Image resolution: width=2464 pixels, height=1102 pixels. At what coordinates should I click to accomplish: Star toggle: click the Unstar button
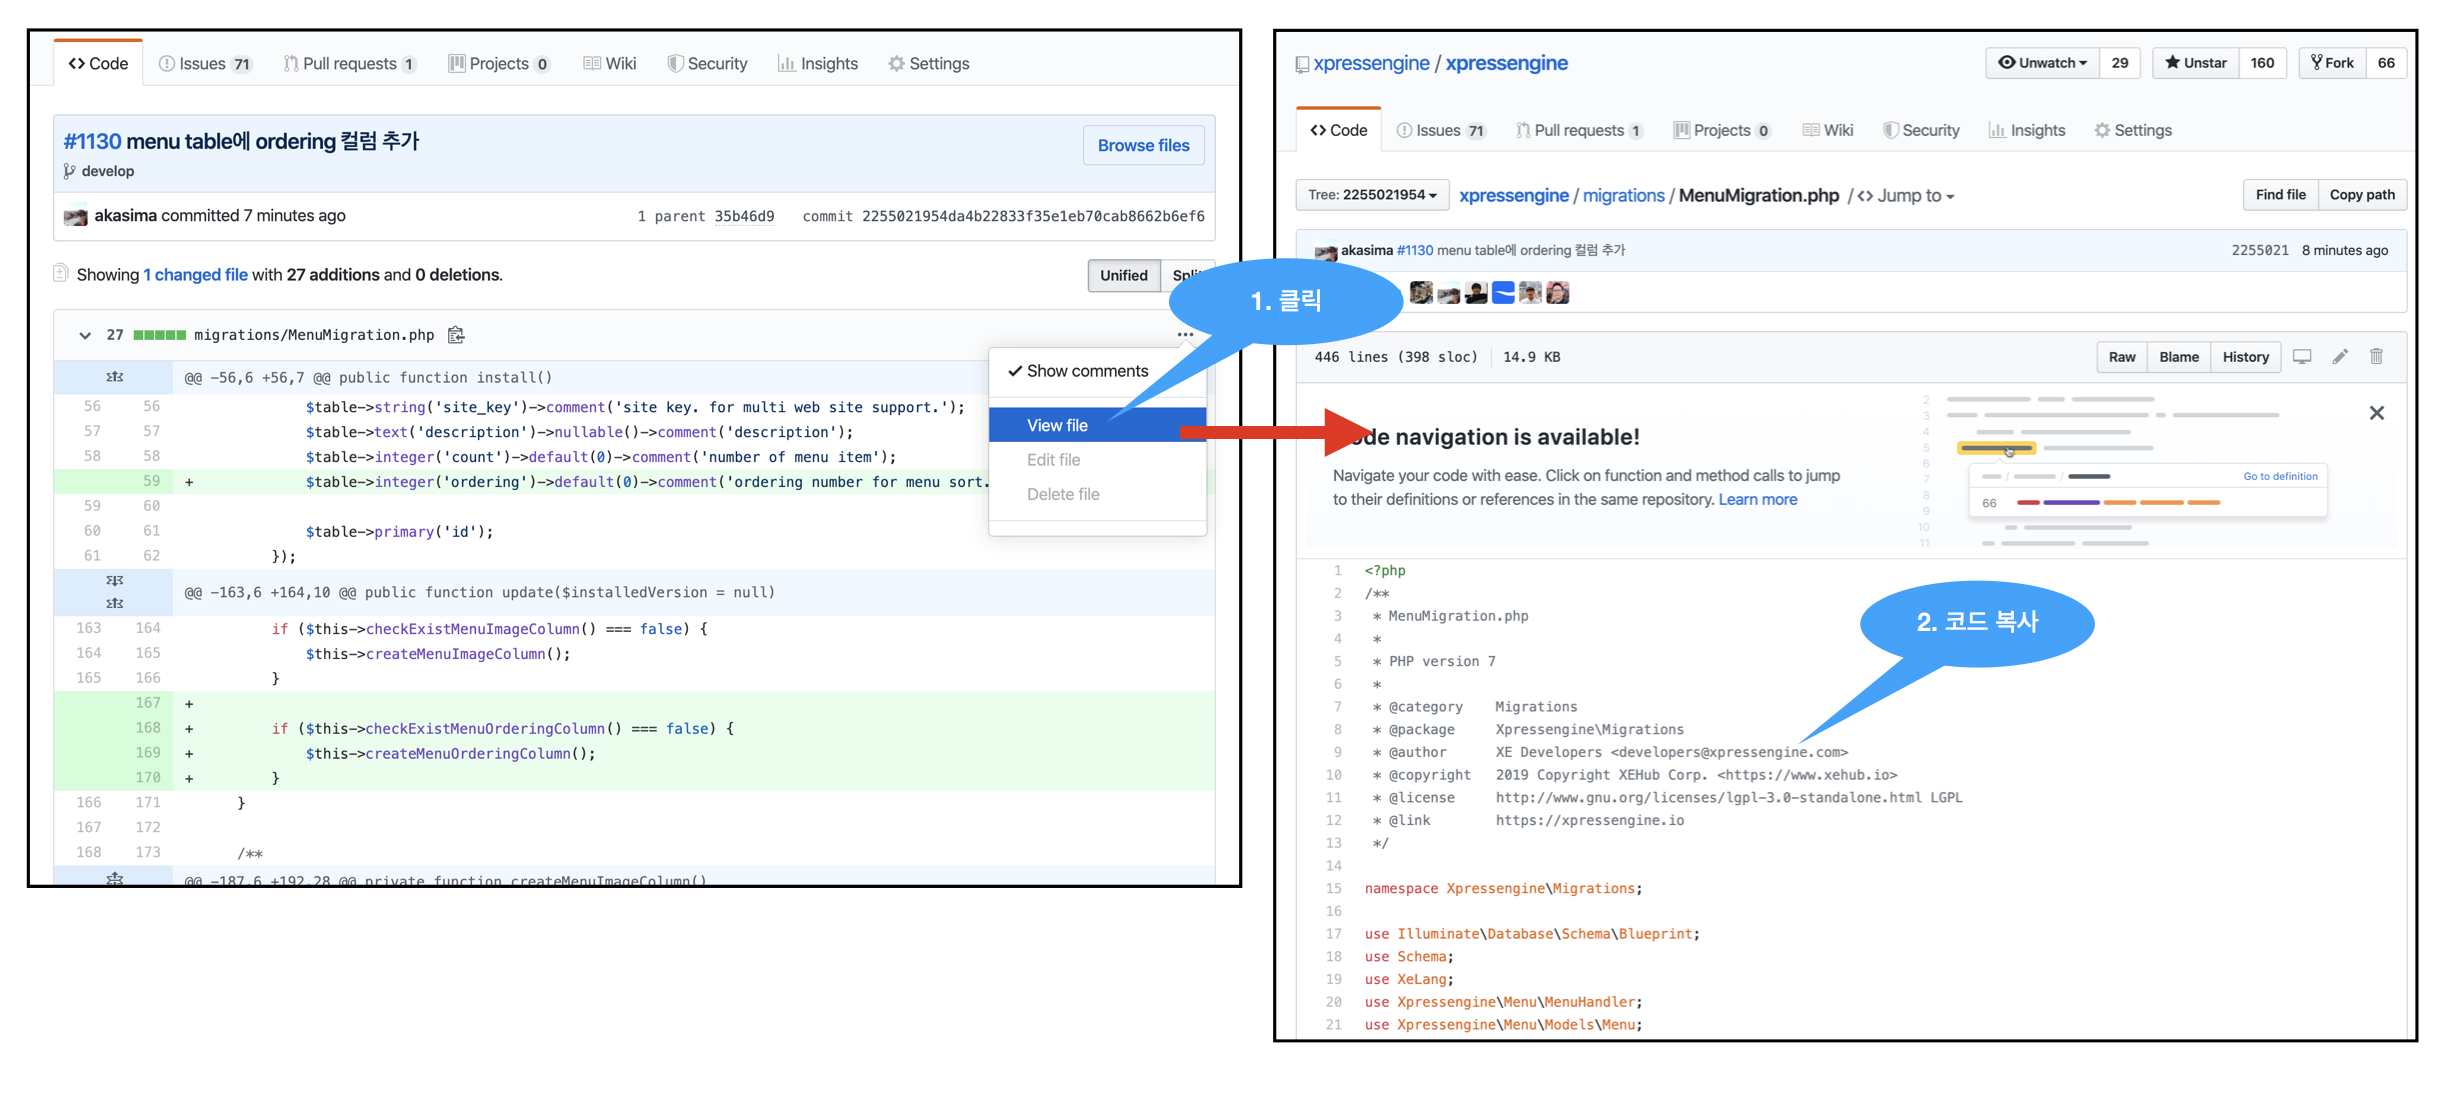(2196, 63)
